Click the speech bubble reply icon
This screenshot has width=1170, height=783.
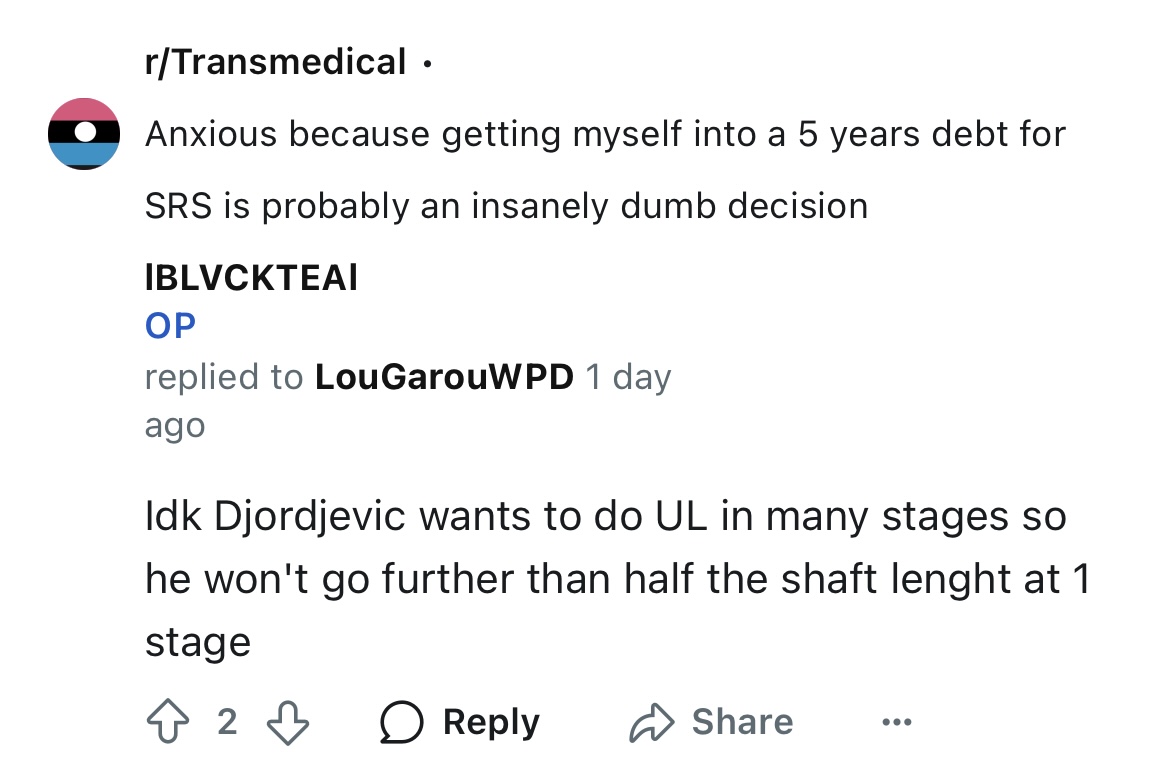pyautogui.click(x=401, y=722)
